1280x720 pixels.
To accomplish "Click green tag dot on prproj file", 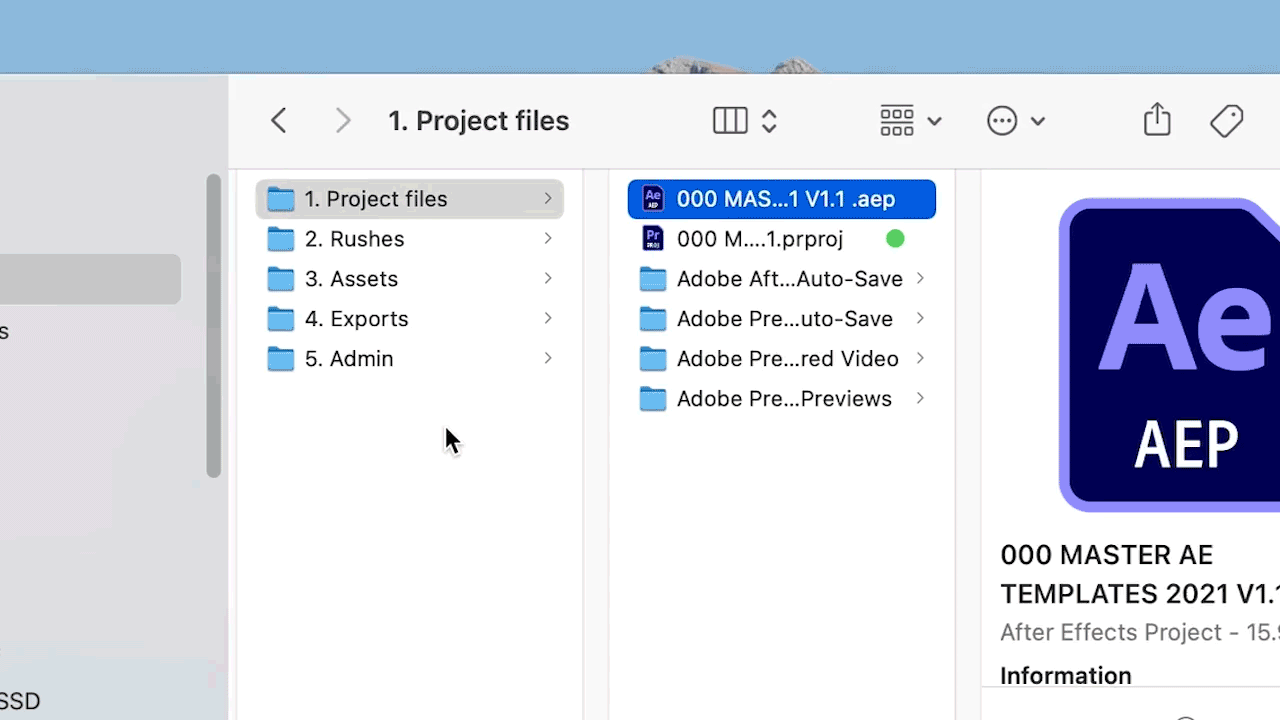I will tap(895, 239).
